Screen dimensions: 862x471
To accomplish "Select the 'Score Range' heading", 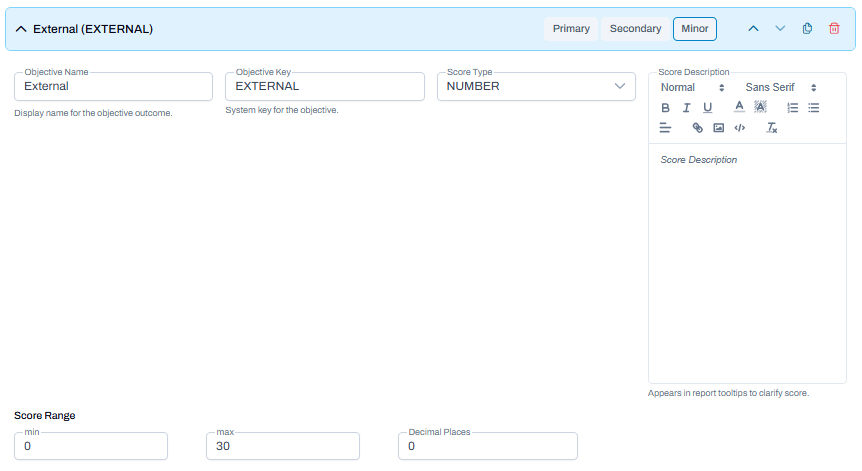I will (45, 415).
